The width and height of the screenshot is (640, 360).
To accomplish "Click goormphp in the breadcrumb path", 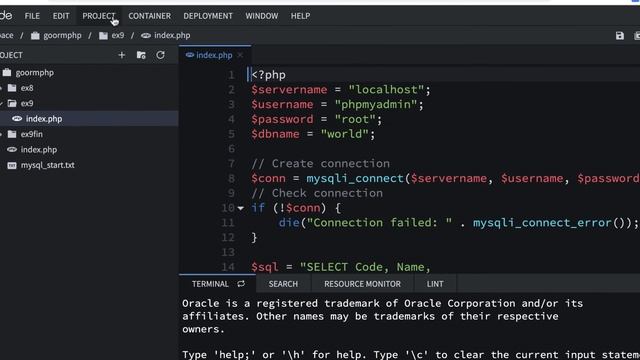I will 57,36.
